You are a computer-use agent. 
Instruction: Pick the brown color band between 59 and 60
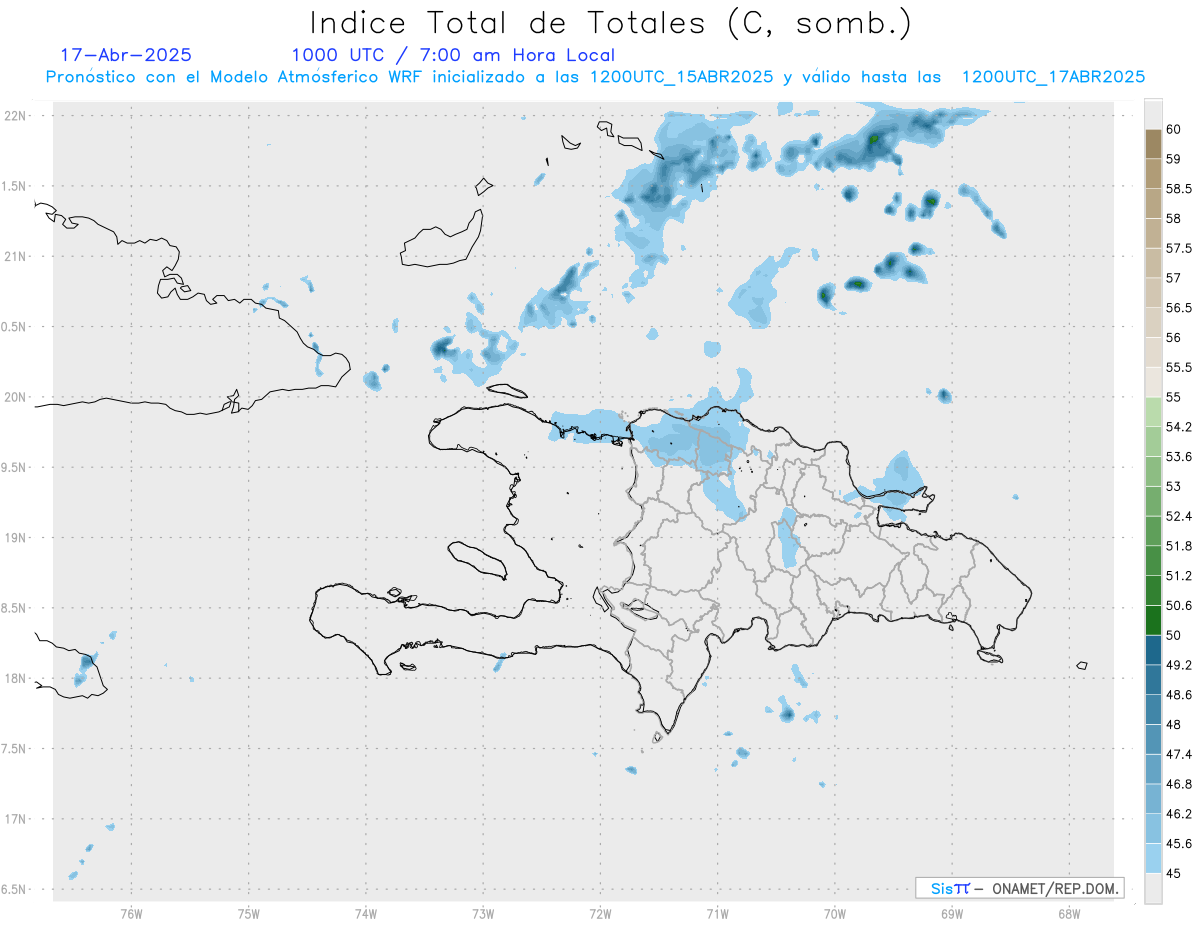pyautogui.click(x=1153, y=144)
